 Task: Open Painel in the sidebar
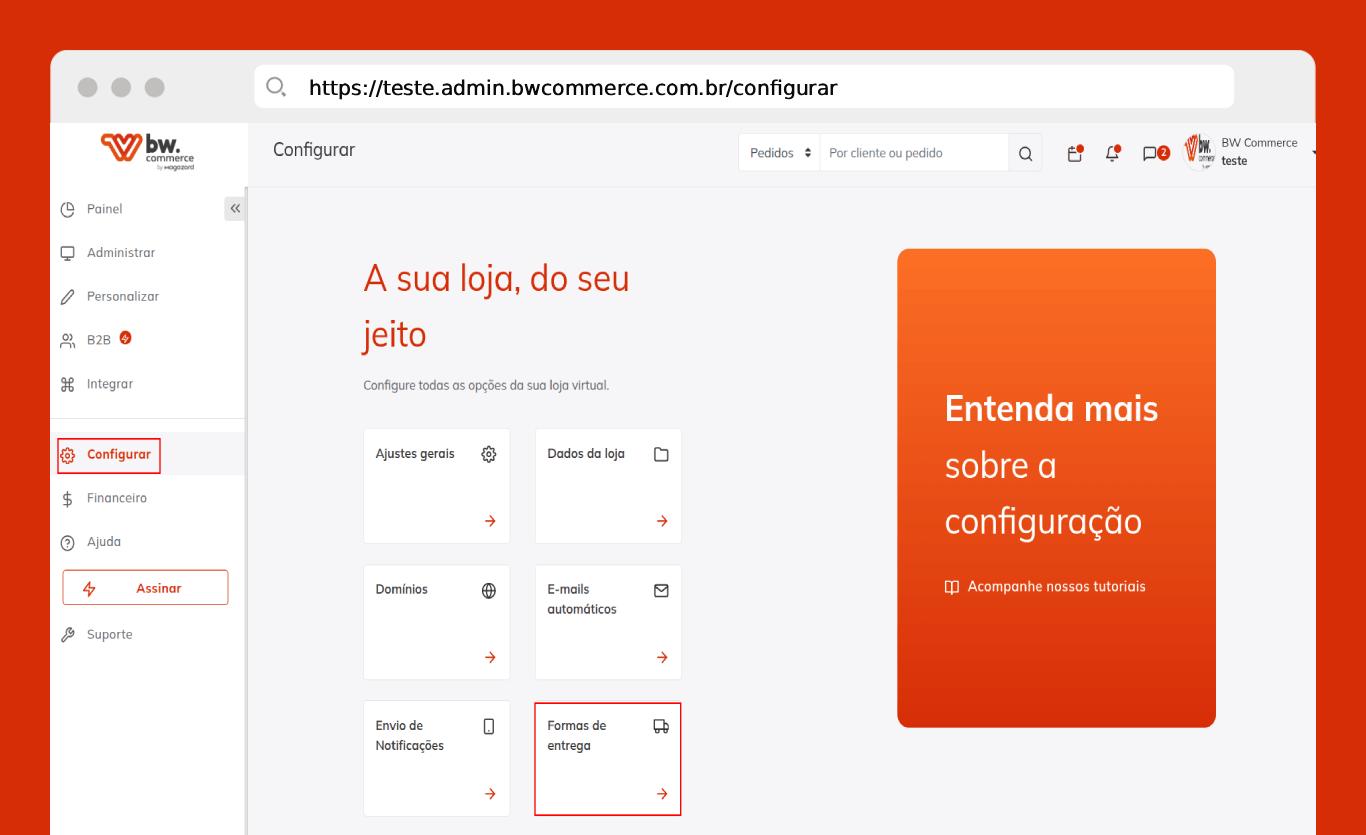pyautogui.click(x=104, y=209)
